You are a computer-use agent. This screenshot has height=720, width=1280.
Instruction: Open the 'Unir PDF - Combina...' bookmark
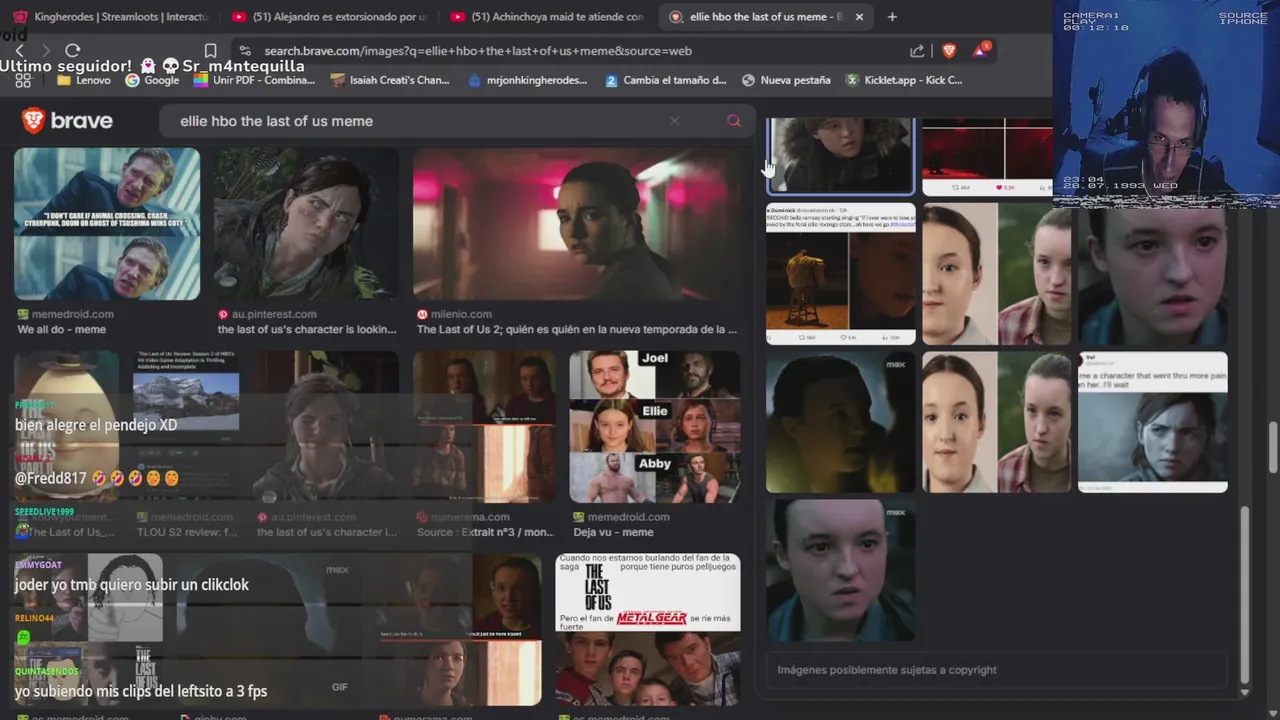coord(254,80)
